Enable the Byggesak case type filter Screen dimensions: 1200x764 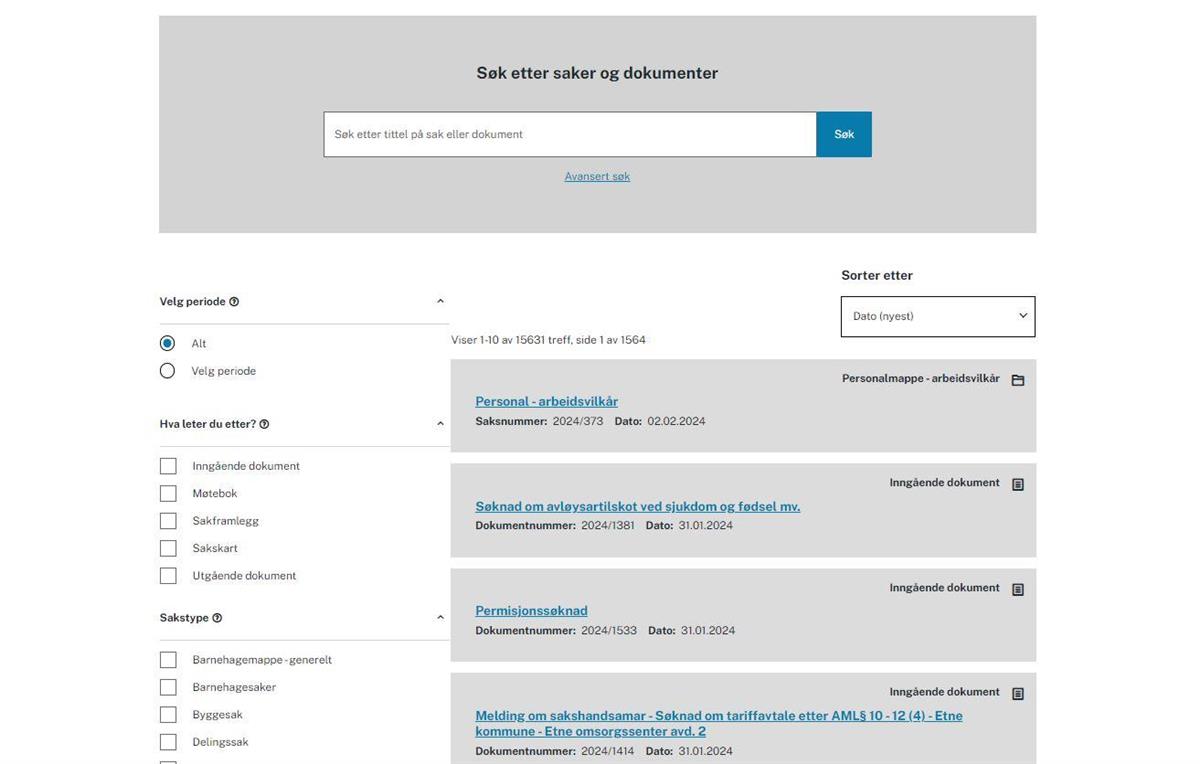pyautogui.click(x=168, y=714)
